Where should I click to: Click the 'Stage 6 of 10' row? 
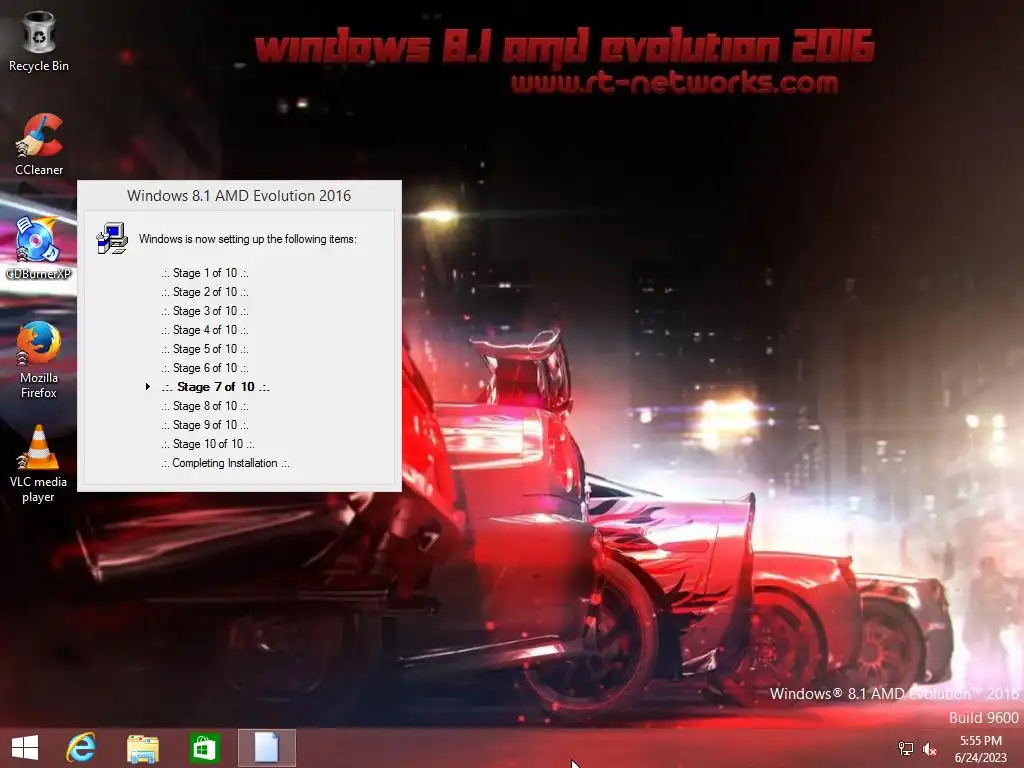204,368
